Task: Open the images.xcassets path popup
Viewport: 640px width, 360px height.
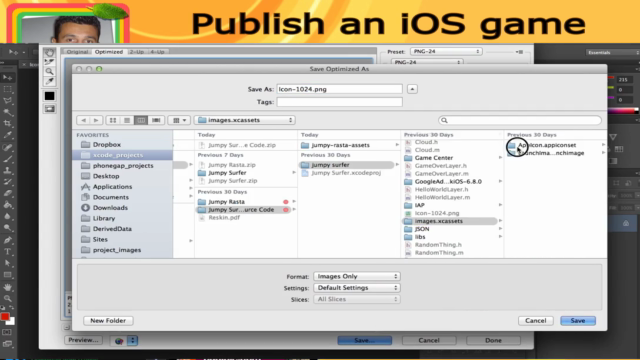Action: pyautogui.click(x=244, y=120)
